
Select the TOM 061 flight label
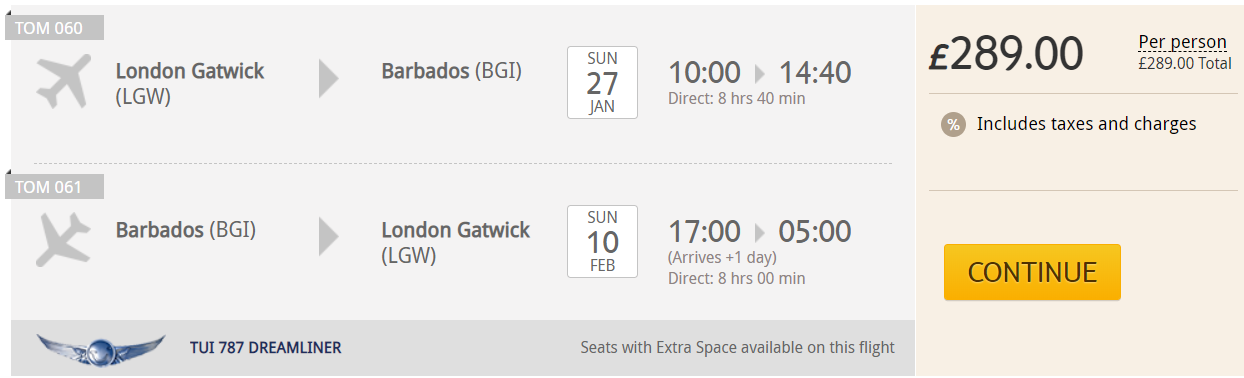click(x=55, y=187)
